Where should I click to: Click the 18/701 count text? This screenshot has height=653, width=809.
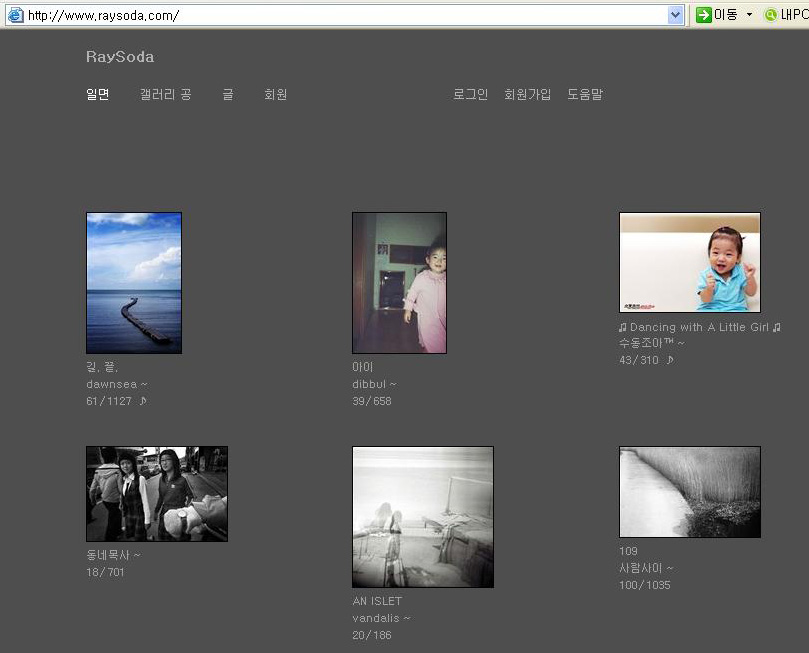pyautogui.click(x=105, y=572)
